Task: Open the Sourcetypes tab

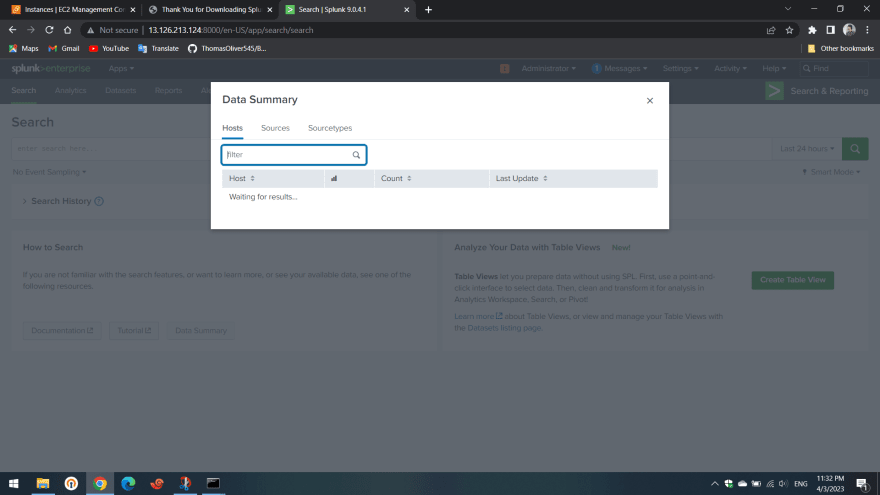Action: (x=330, y=128)
